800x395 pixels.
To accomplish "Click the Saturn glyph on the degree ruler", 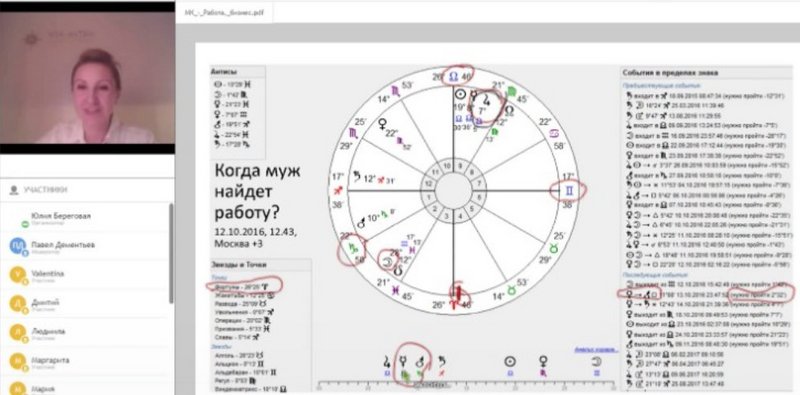I will click(442, 362).
